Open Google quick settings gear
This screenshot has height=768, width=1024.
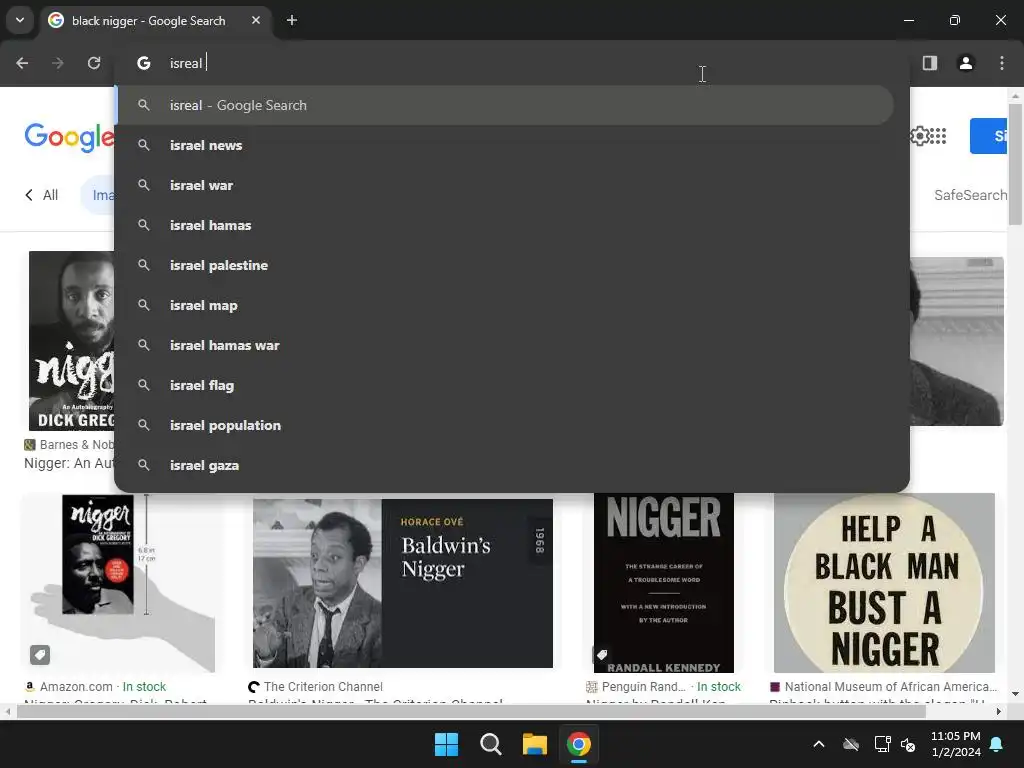tap(919, 136)
